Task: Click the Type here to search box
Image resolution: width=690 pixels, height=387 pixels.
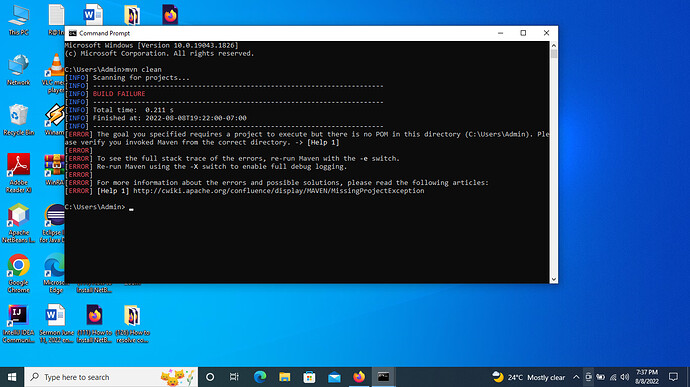Action: tap(111, 377)
